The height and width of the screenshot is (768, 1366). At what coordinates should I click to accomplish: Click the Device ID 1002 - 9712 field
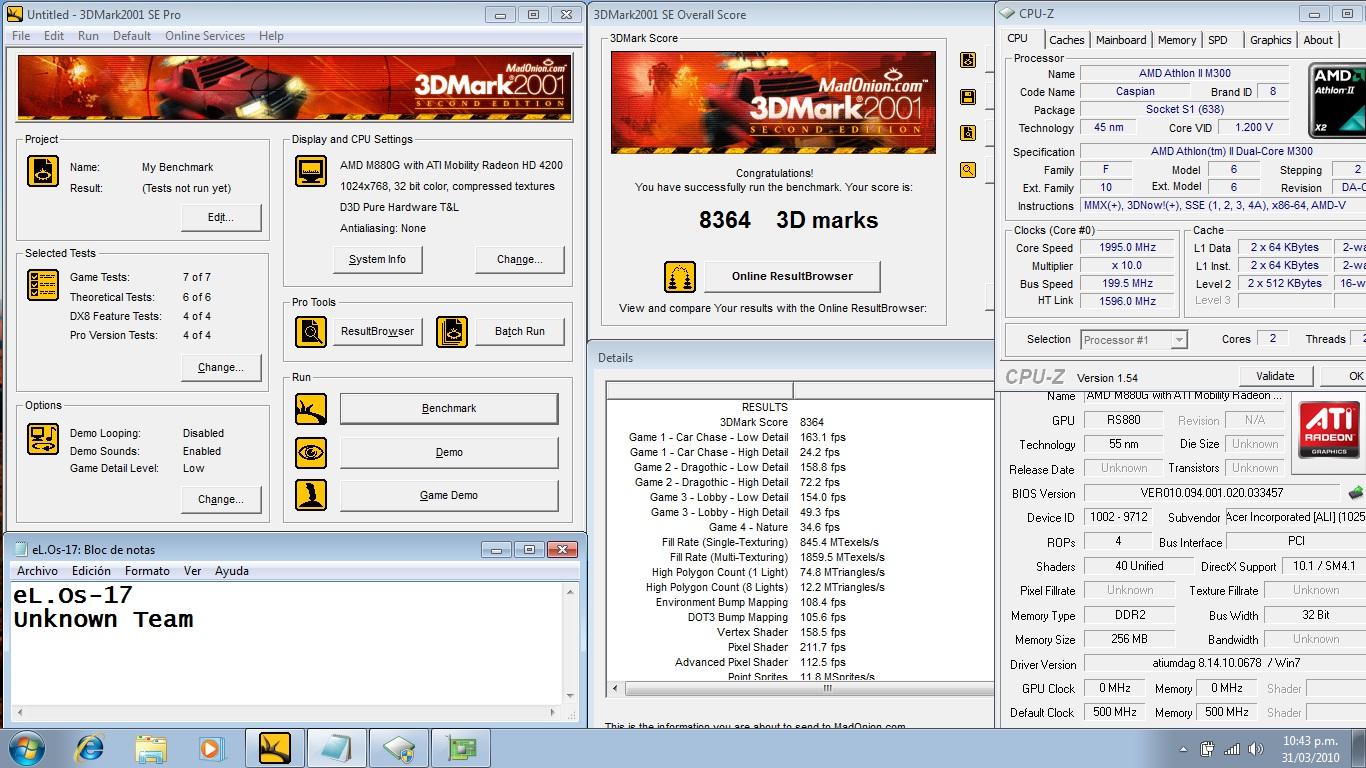coord(1119,517)
